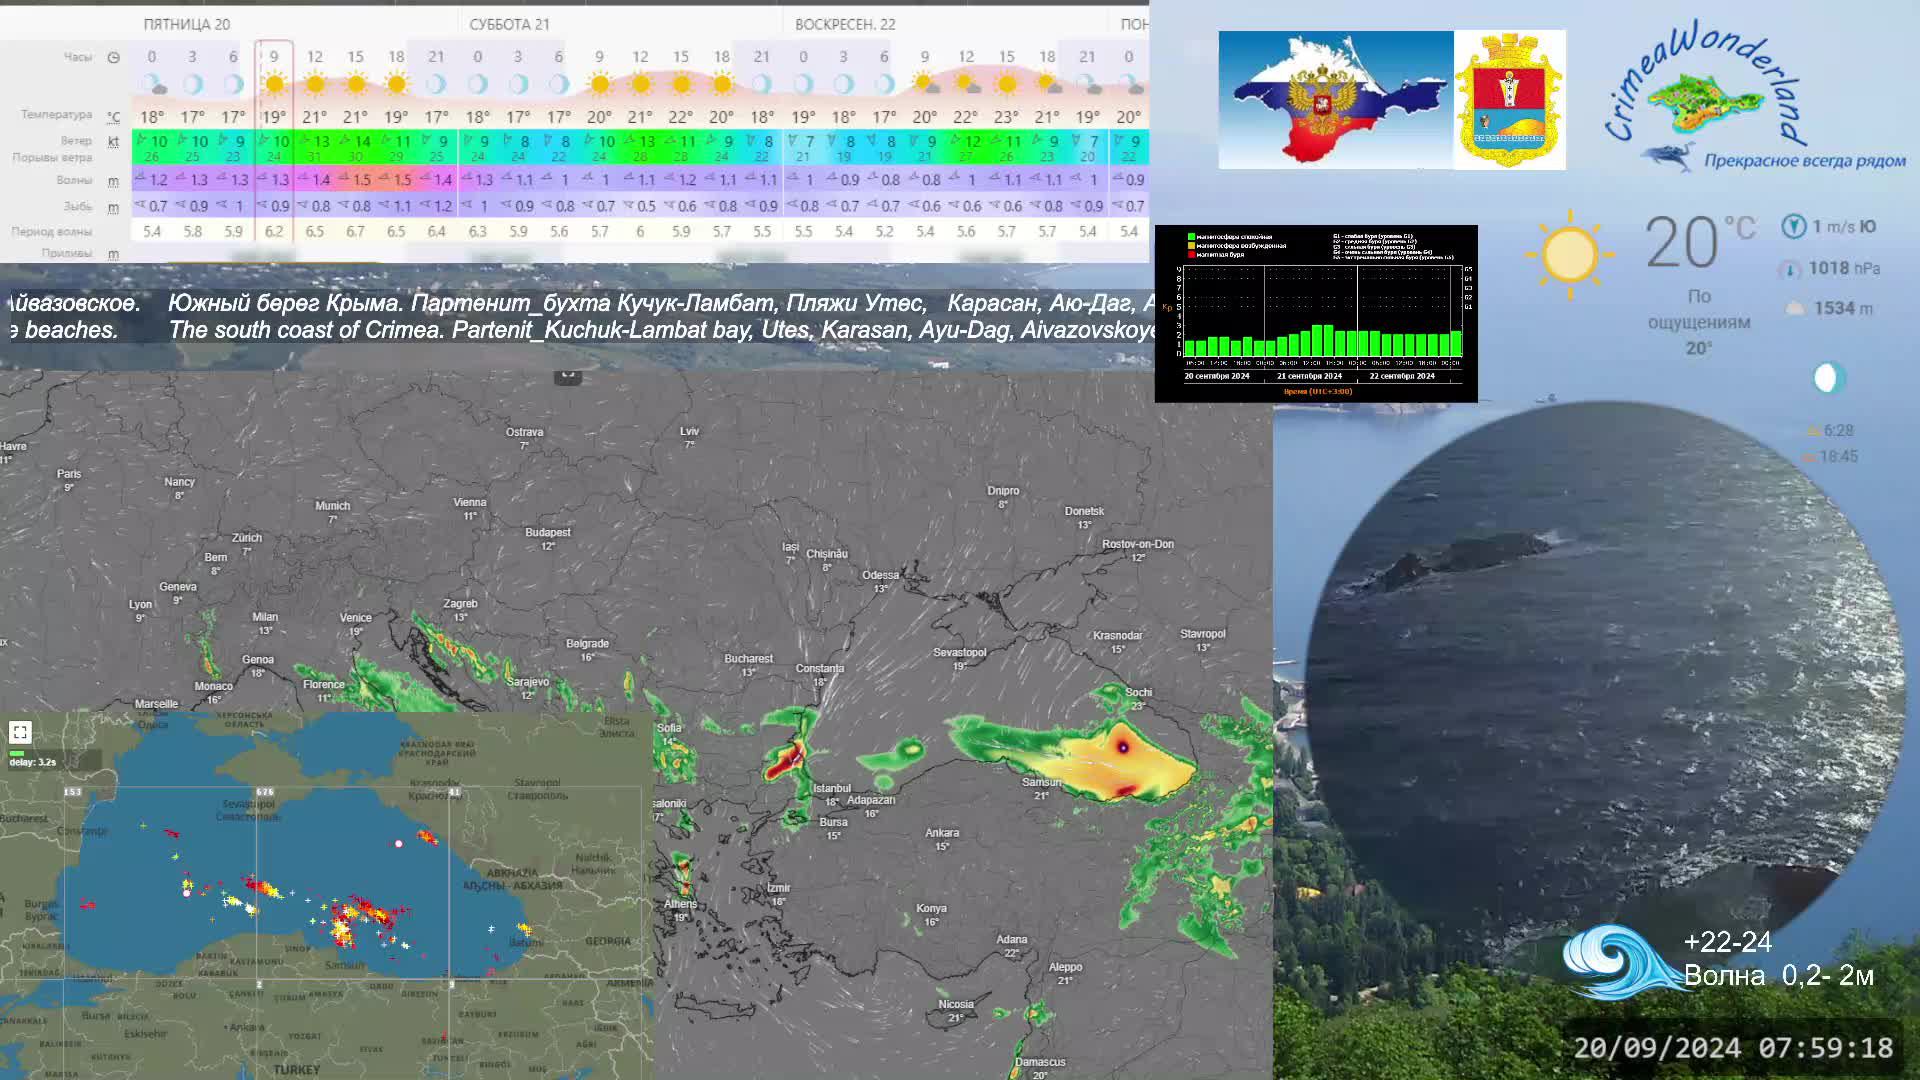Click the Krasnodar label on the wind map
The height and width of the screenshot is (1080, 1920).
[1117, 635]
